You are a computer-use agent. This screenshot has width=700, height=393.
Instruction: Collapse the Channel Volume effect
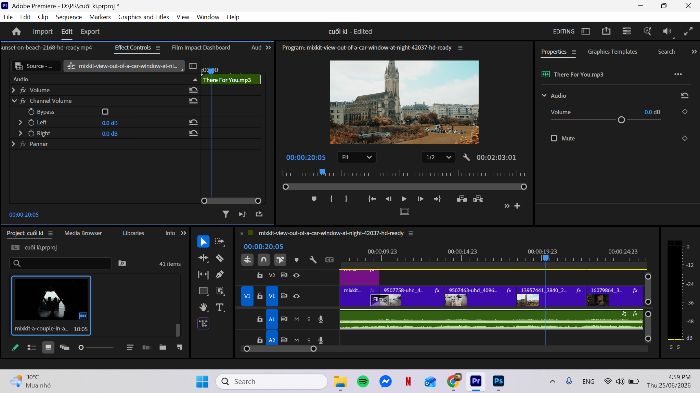[14, 101]
